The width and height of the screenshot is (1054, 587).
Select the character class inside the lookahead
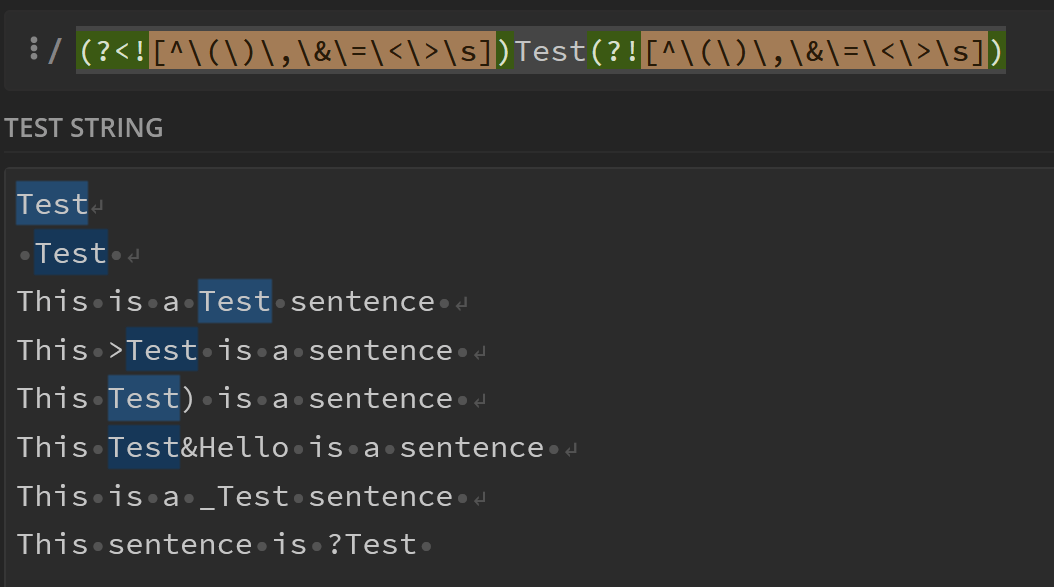[x=815, y=50]
